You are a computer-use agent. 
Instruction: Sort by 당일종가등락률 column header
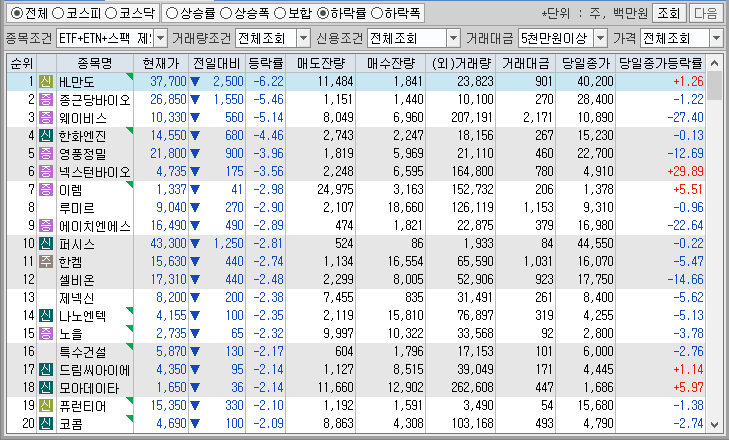point(660,63)
